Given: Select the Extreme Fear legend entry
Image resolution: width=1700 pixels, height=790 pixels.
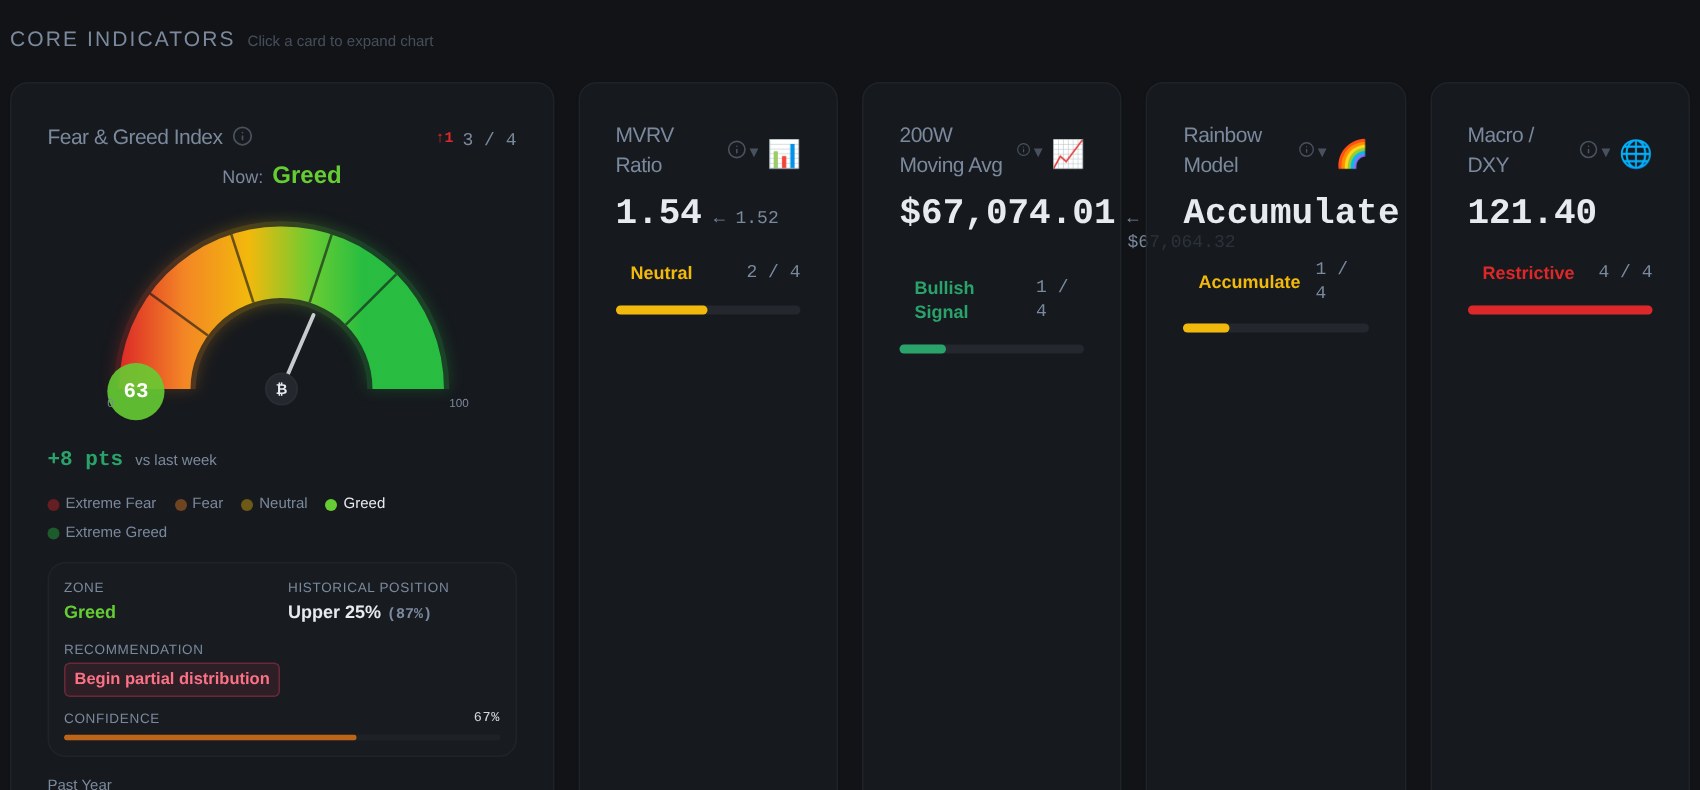Looking at the screenshot, I should click(x=102, y=504).
